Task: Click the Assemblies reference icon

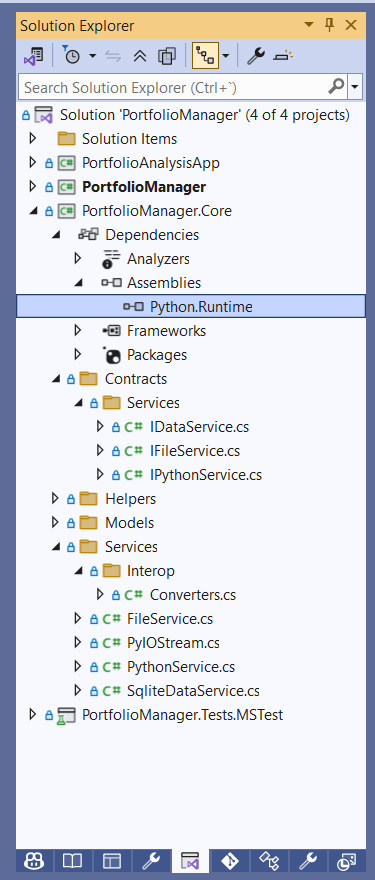Action: tap(111, 283)
